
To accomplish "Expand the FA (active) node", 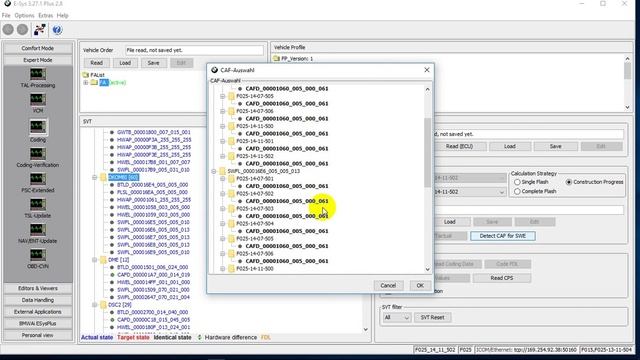I will (86, 82).
